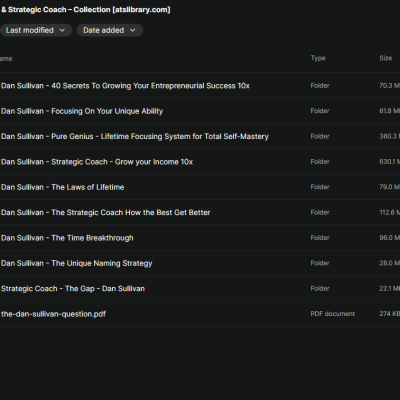Click the collection title containing atslibrary.com
The height and width of the screenshot is (400, 400).
click(x=85, y=10)
